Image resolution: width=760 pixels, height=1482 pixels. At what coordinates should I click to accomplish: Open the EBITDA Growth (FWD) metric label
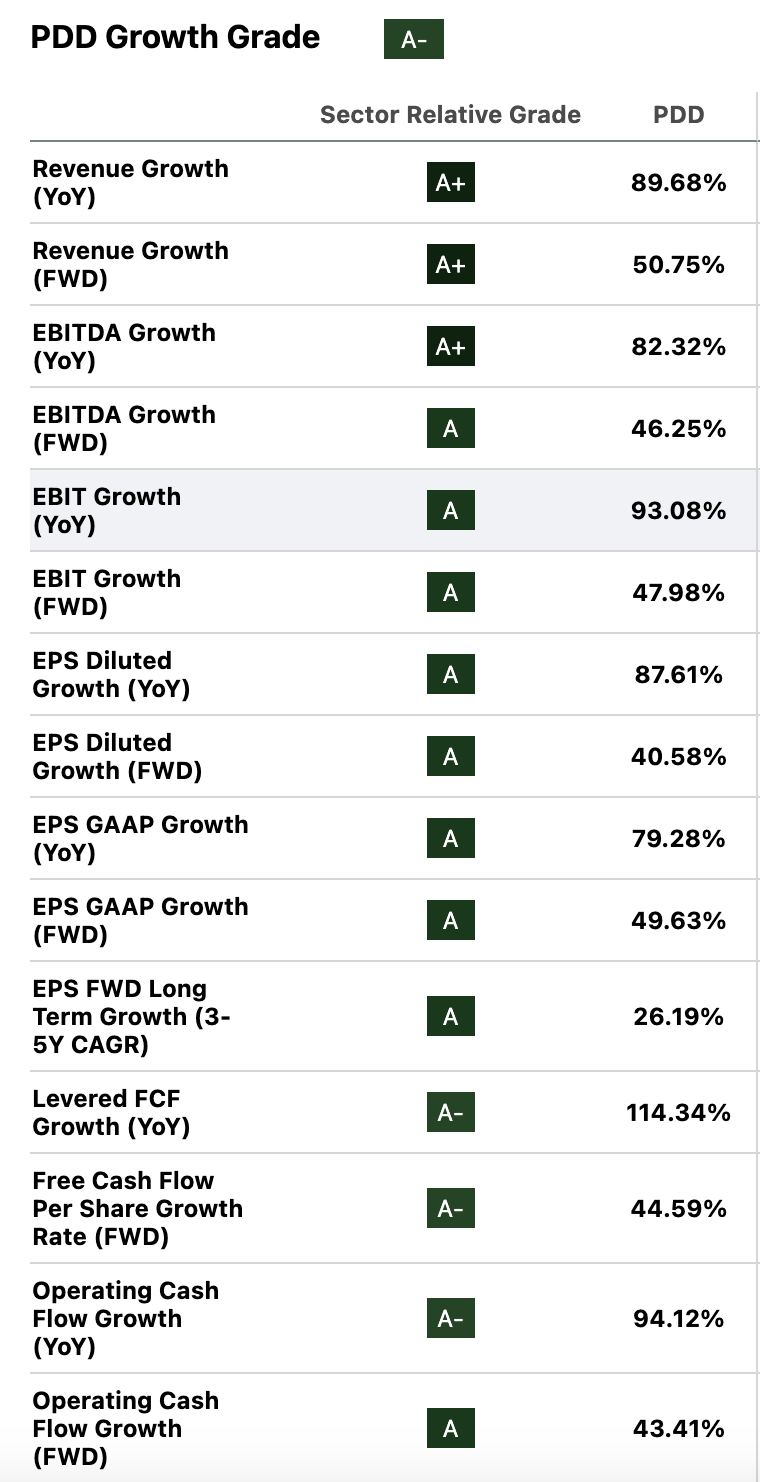[x=124, y=429]
